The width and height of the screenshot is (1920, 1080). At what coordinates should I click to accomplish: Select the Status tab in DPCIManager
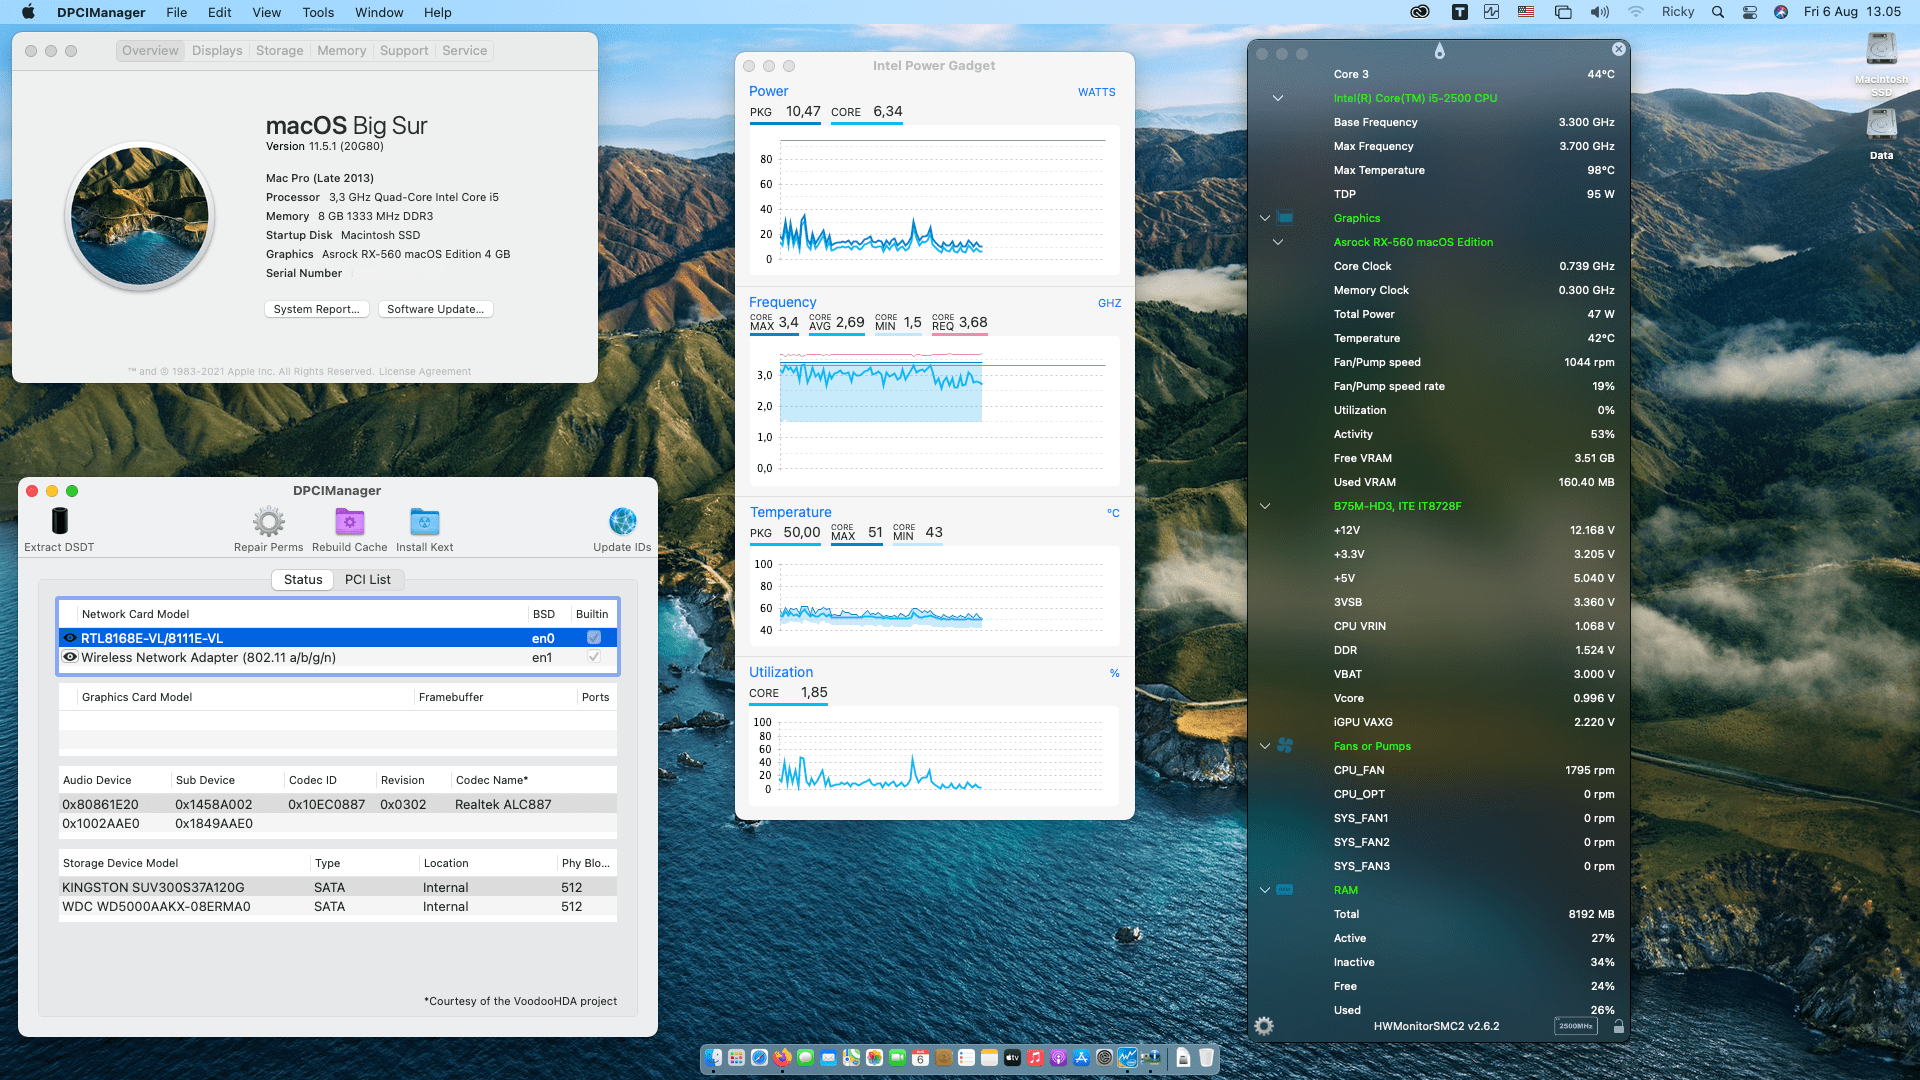pos(303,580)
